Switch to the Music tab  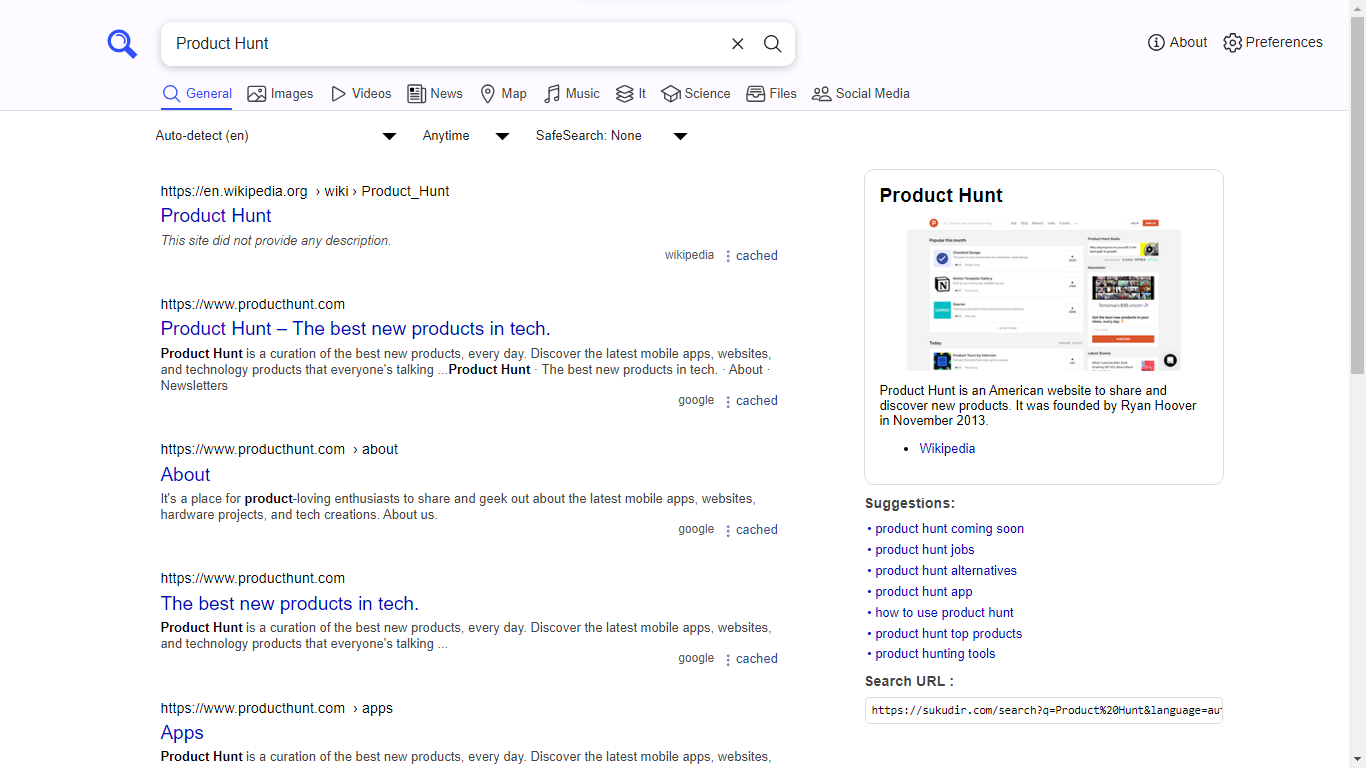coord(572,93)
